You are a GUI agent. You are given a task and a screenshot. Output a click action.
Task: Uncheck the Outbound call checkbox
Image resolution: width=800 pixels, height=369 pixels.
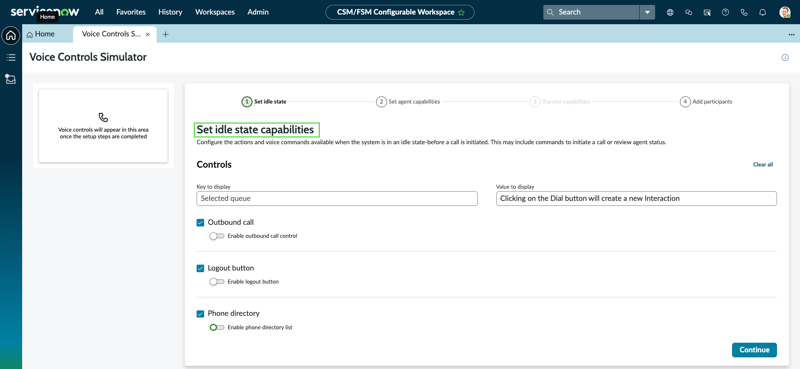200,223
